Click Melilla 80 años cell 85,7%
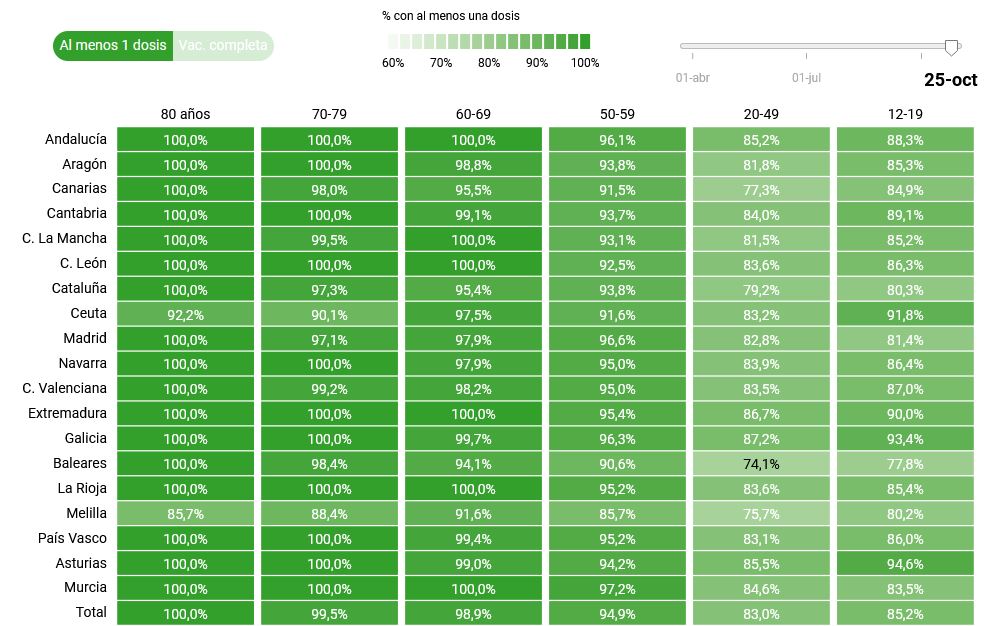989x626 pixels. tap(185, 514)
